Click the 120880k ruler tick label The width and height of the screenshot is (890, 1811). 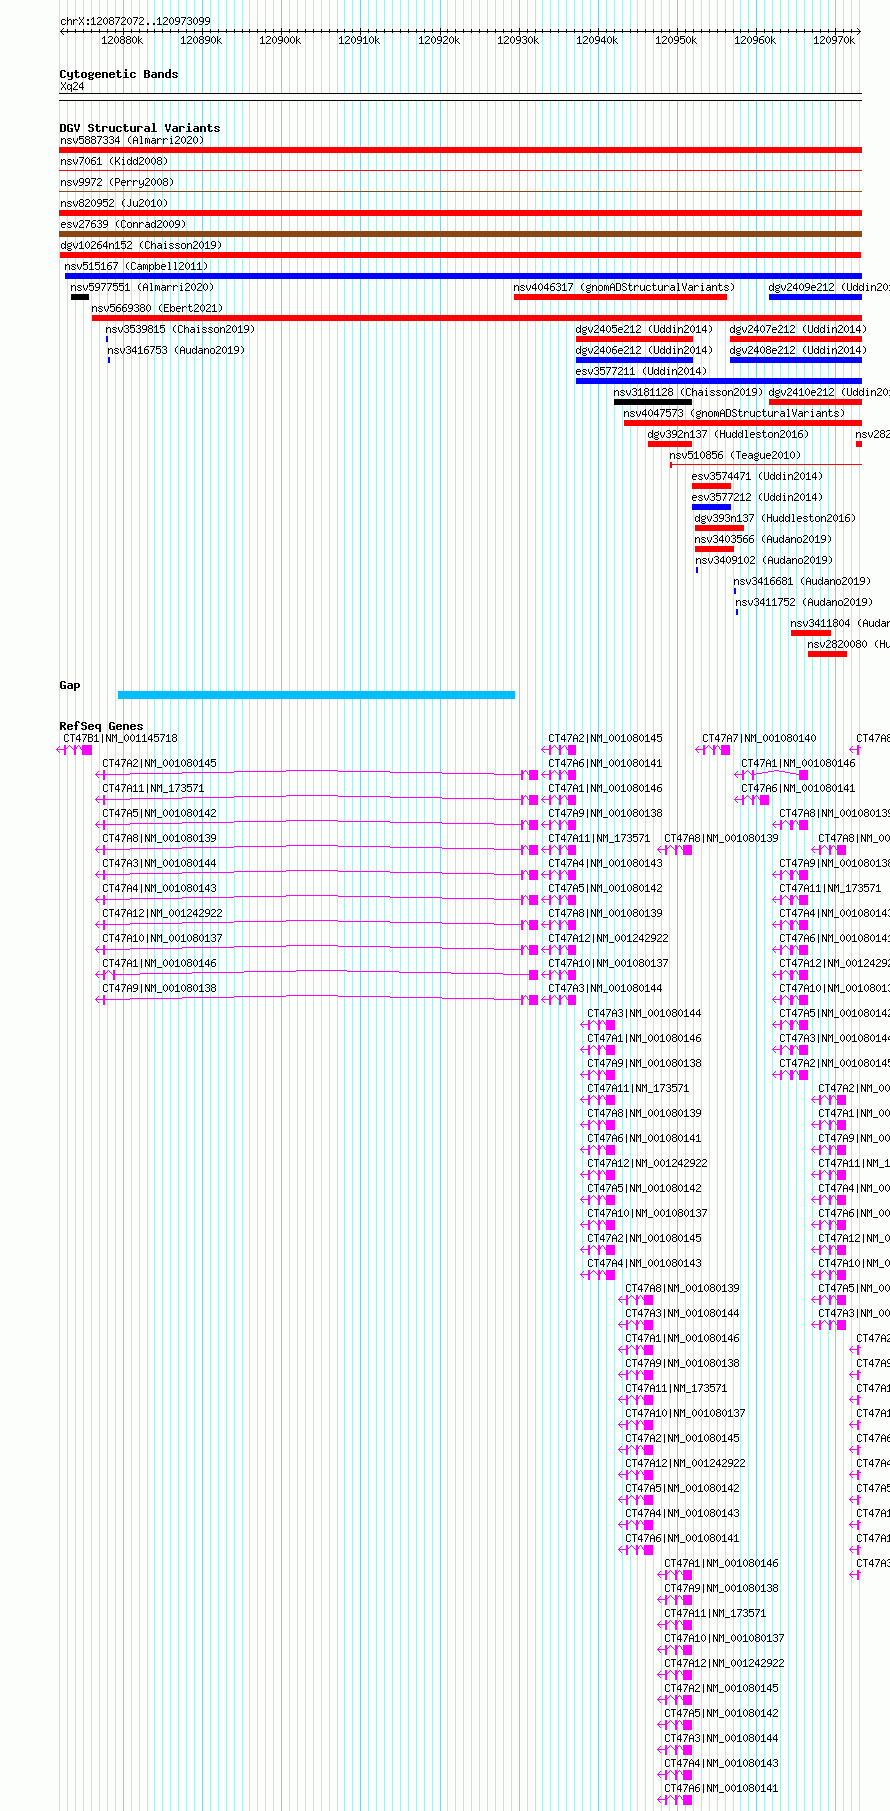pyautogui.click(x=122, y=41)
